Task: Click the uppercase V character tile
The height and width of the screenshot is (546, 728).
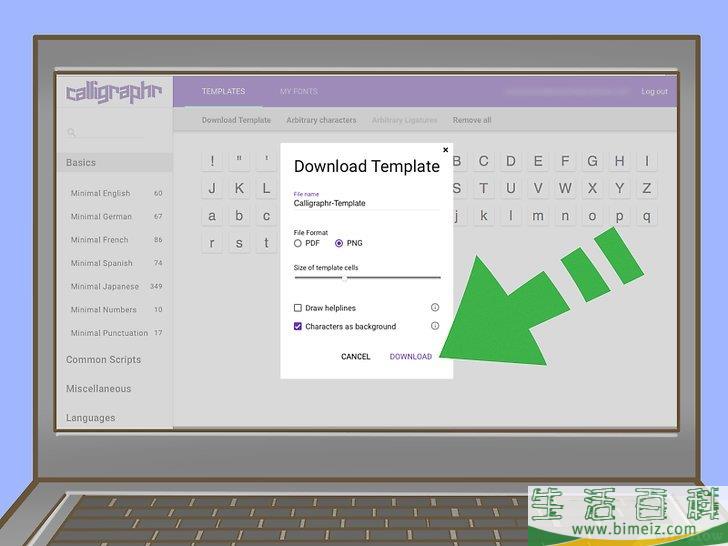Action: [538, 188]
